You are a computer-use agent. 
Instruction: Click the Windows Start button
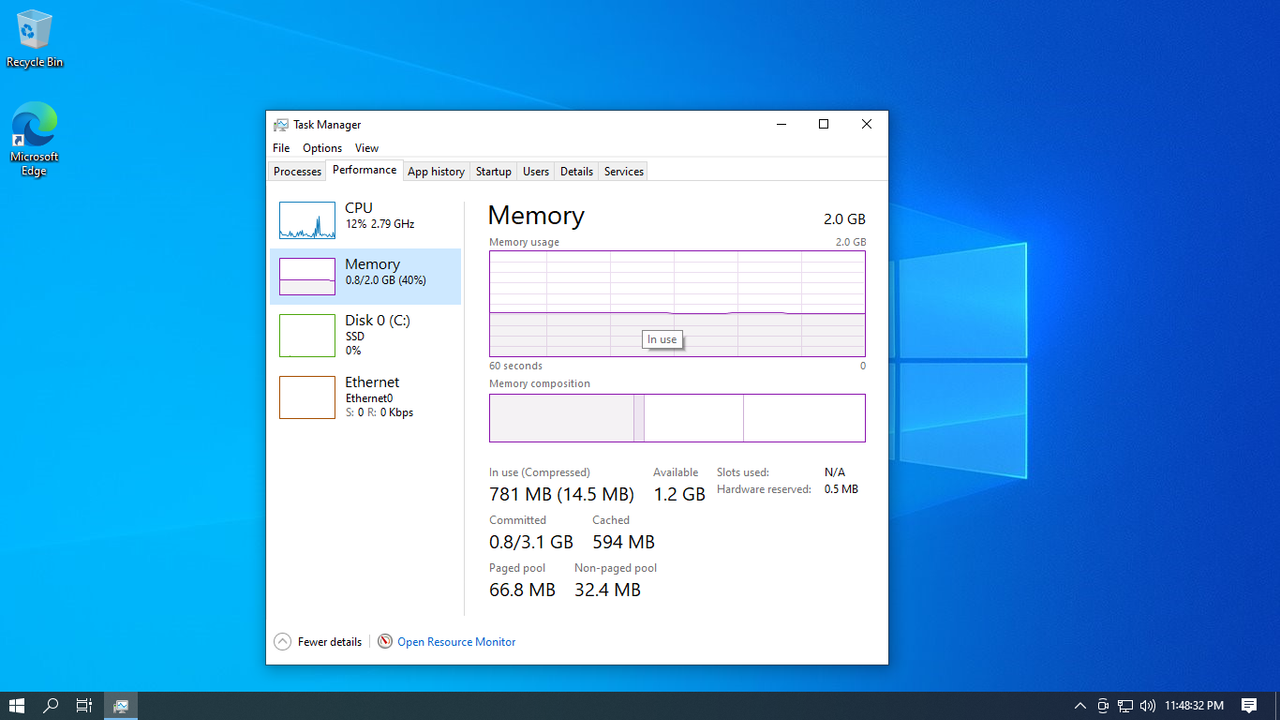(17, 706)
